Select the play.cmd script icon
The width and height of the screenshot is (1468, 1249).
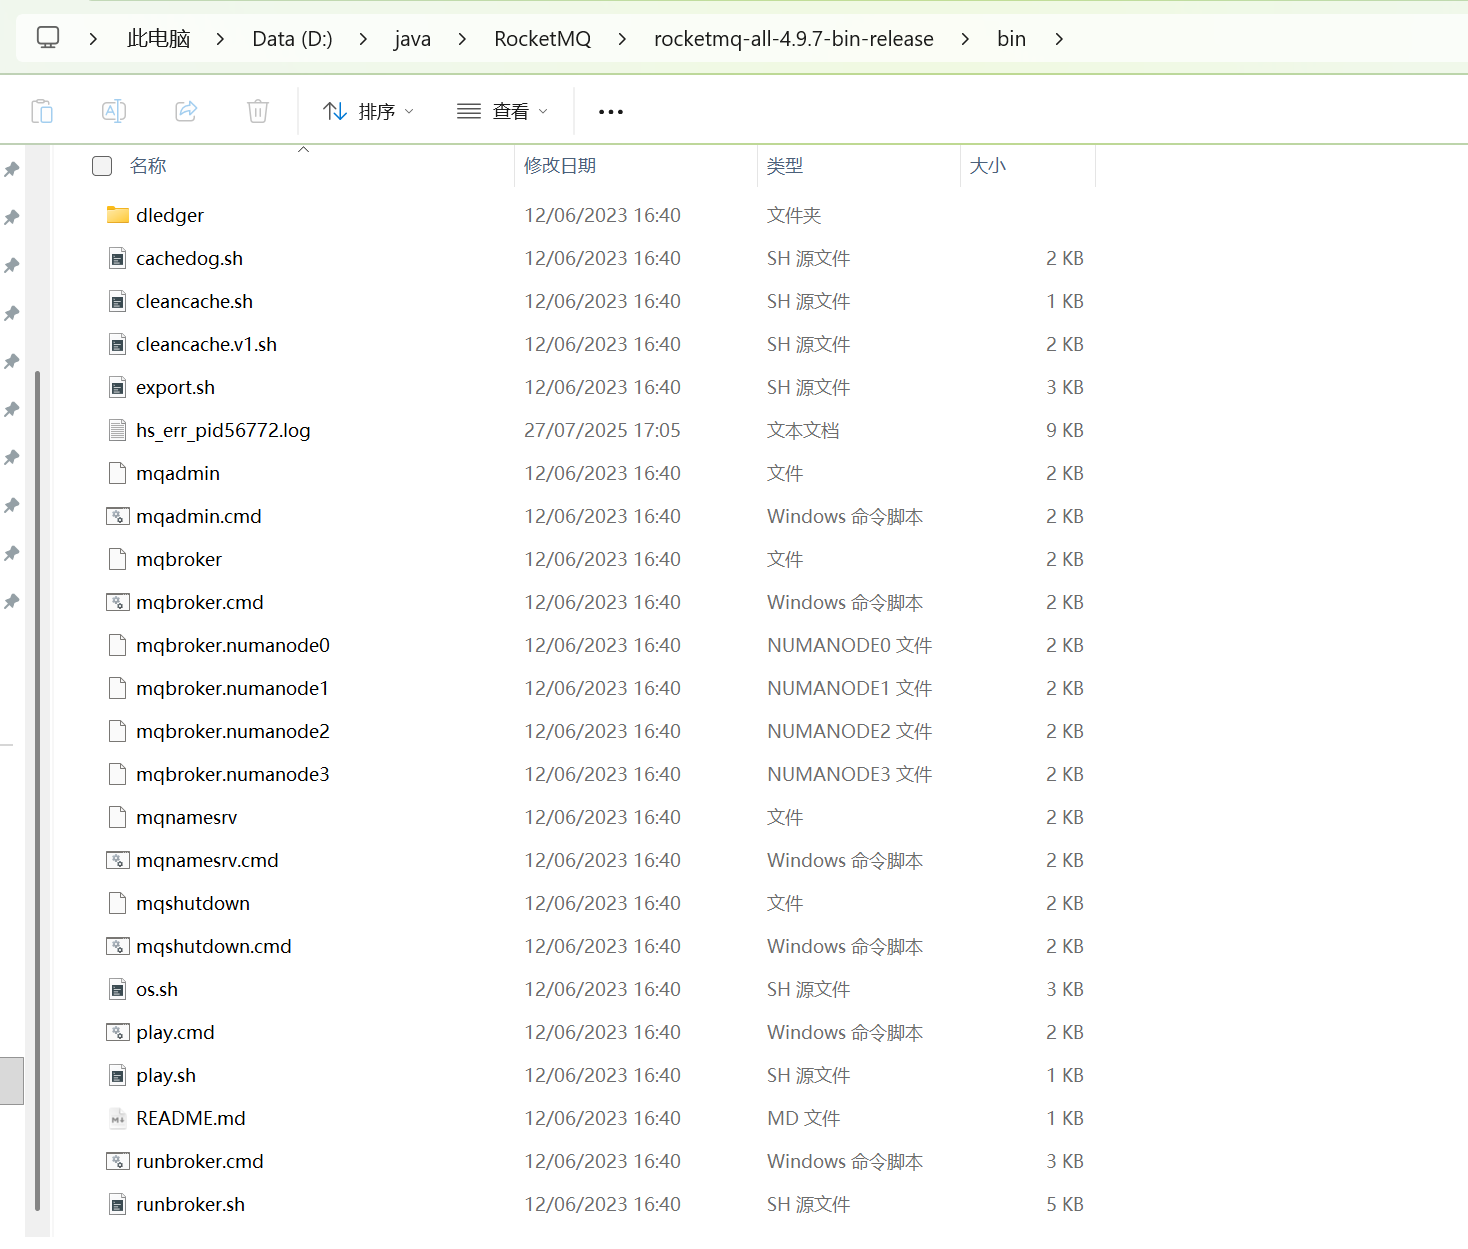point(118,1032)
